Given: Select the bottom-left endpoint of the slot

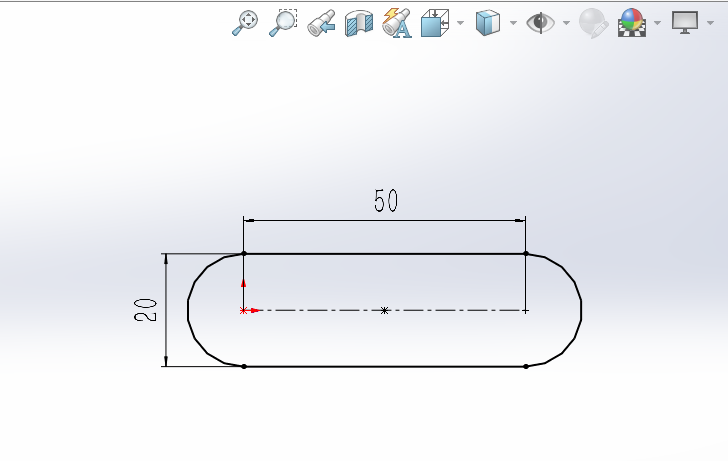Looking at the screenshot, I should click(244, 367).
